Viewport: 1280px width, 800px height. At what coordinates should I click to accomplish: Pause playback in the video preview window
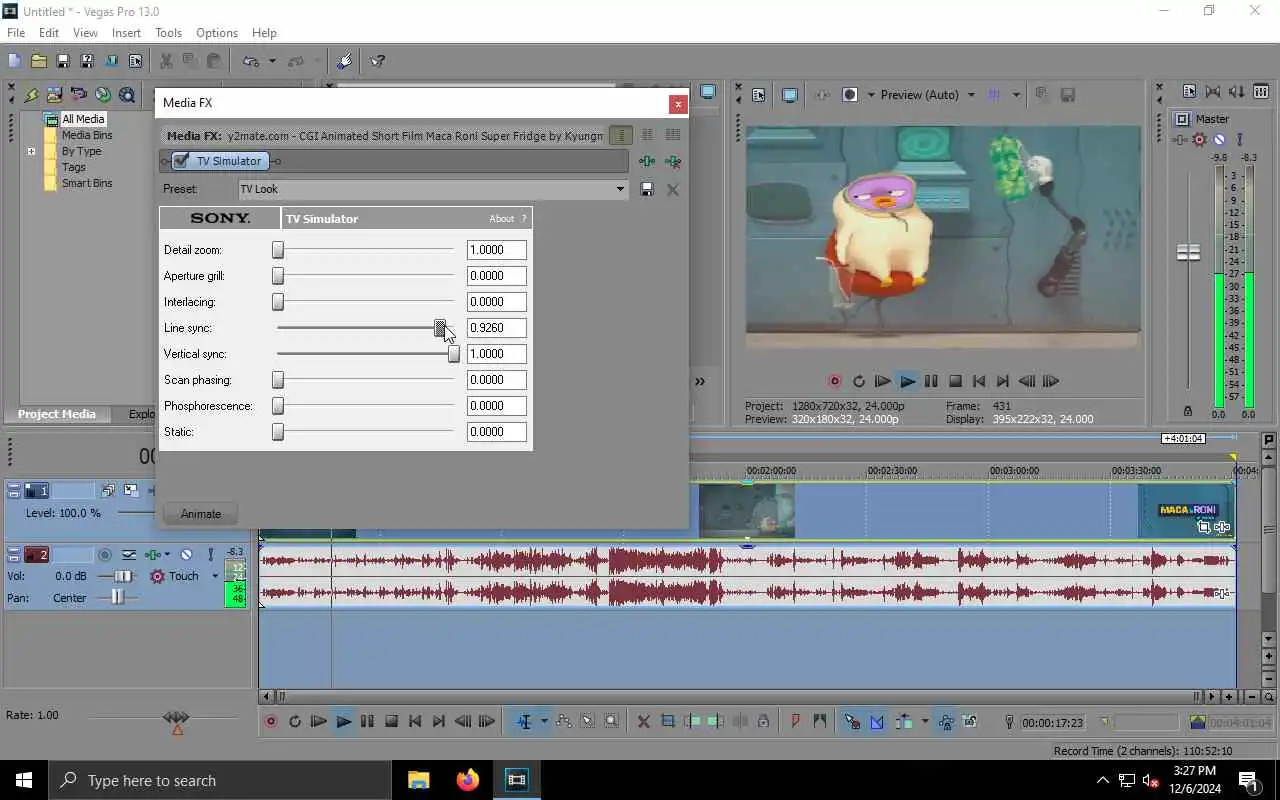pos(931,381)
